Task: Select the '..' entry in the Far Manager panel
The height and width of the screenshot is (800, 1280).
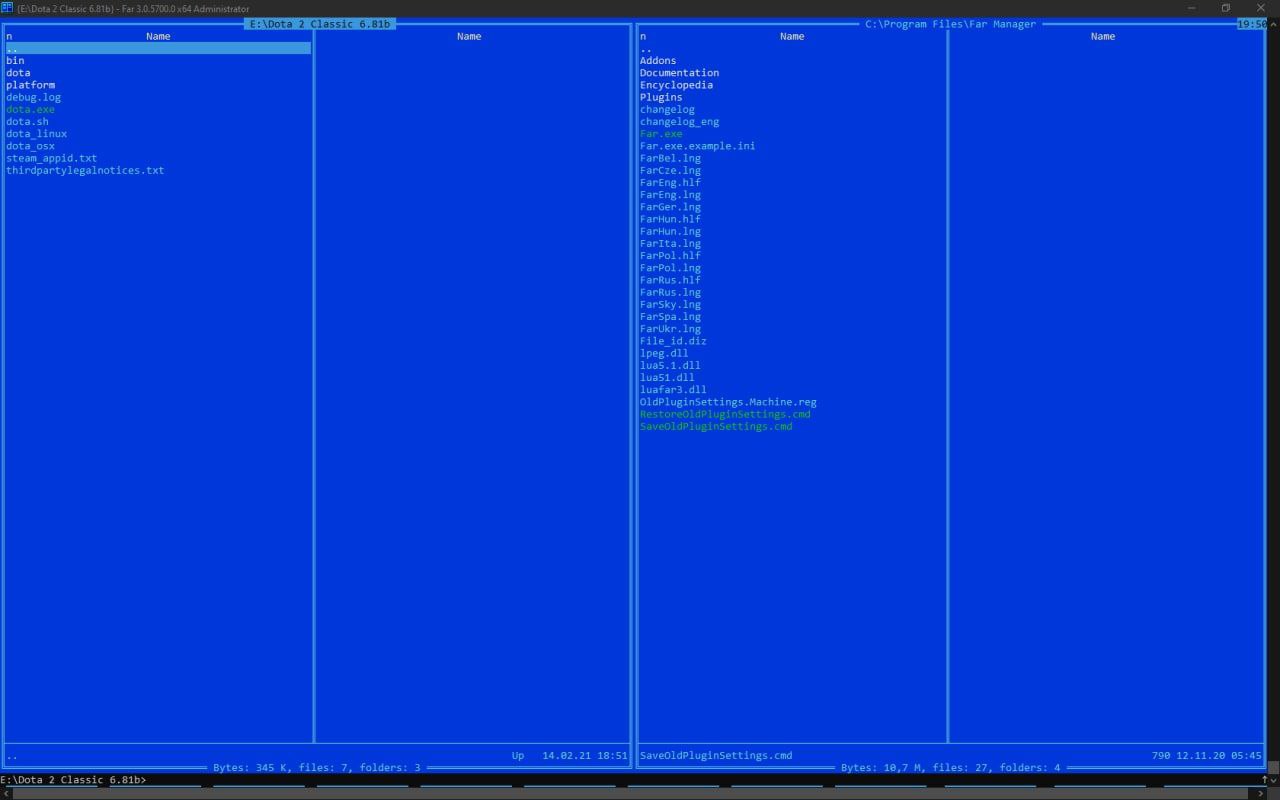Action: pos(646,48)
